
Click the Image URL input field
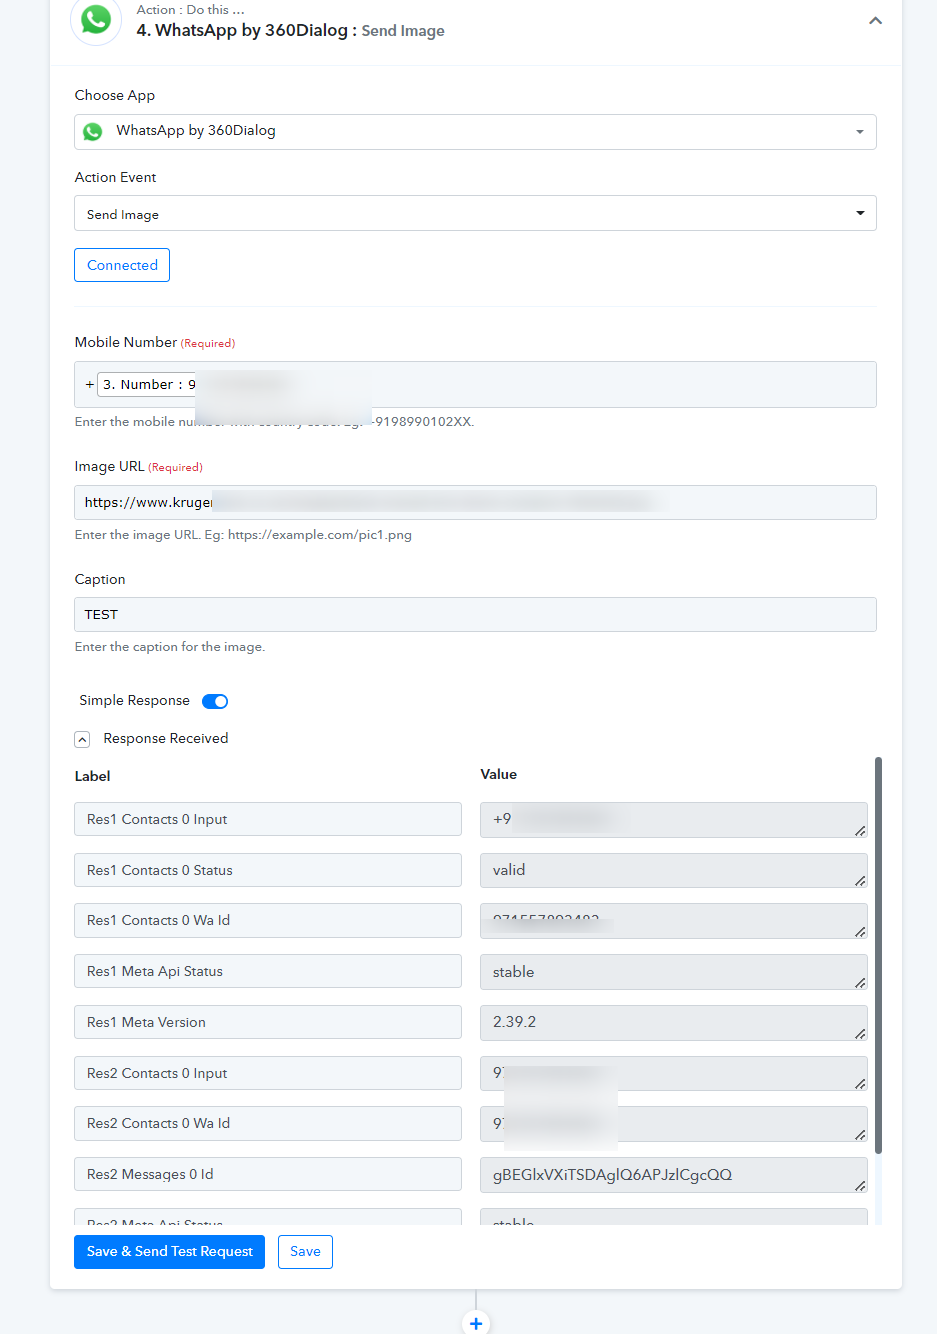tap(475, 502)
